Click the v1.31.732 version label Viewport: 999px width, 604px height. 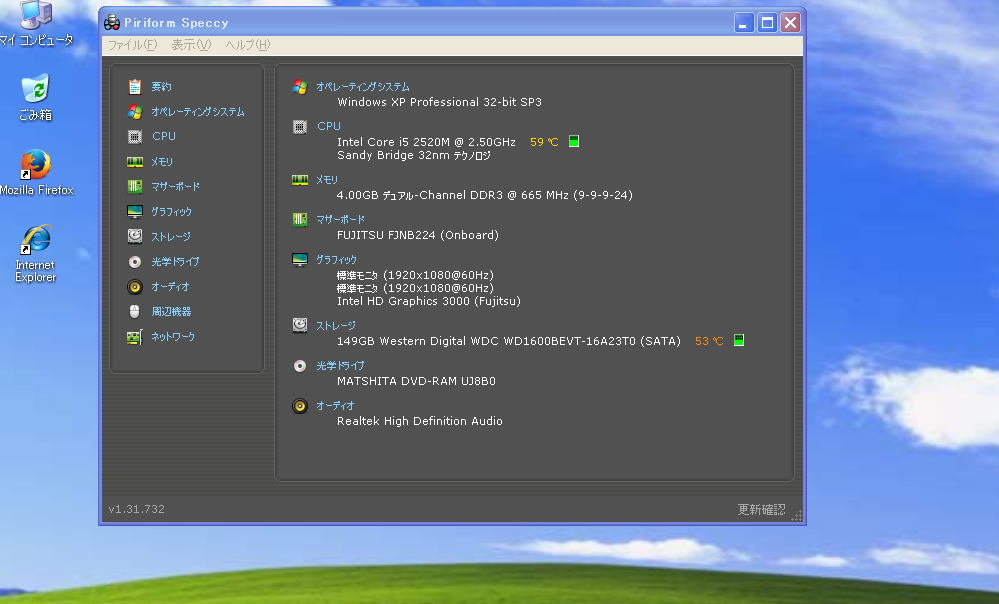coord(136,509)
